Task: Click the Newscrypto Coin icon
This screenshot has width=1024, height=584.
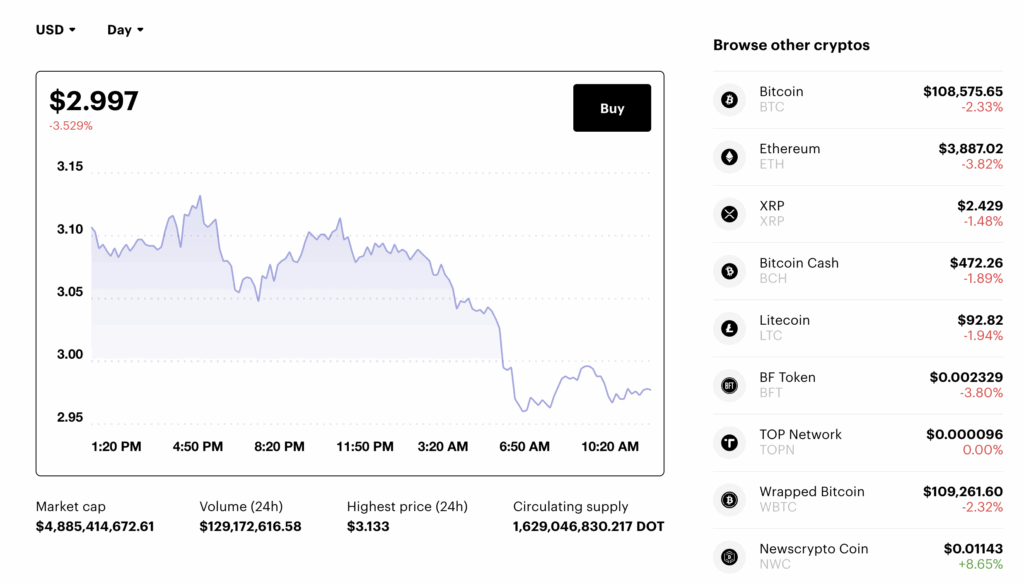Action: [729, 556]
